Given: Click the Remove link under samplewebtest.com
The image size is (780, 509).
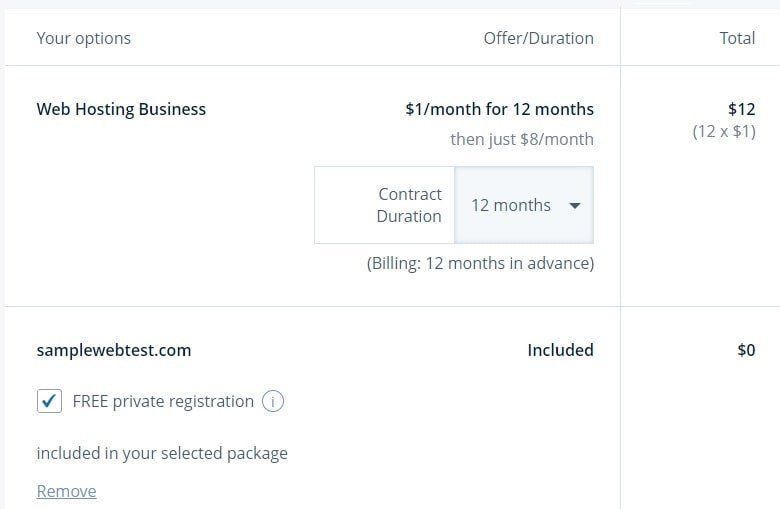Looking at the screenshot, I should (66, 491).
